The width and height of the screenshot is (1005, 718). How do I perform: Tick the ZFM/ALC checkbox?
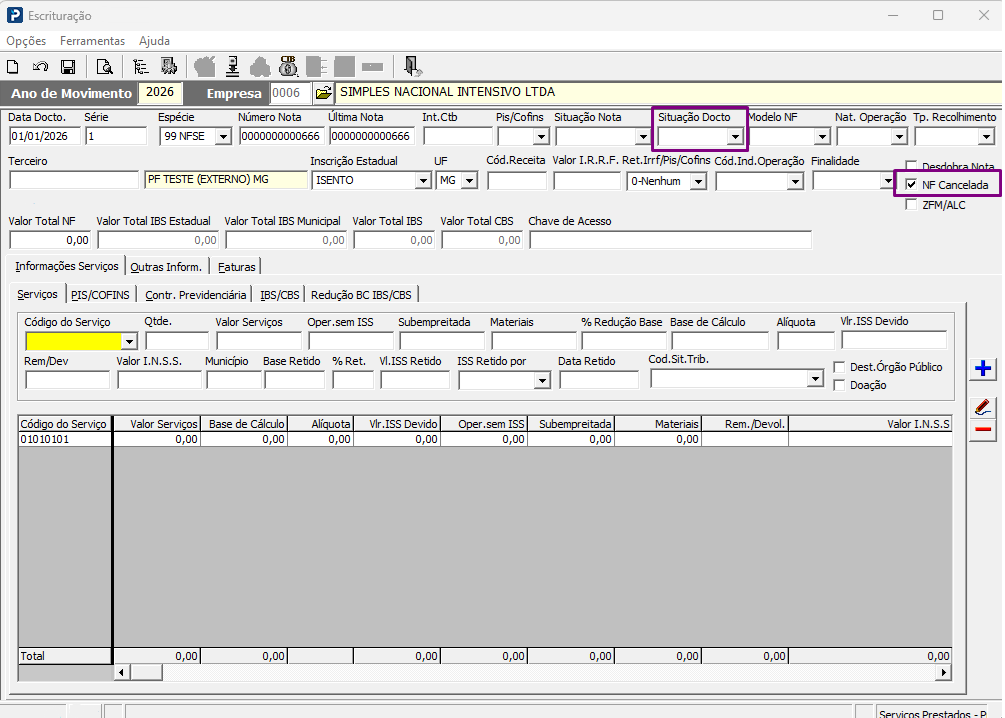click(x=911, y=205)
